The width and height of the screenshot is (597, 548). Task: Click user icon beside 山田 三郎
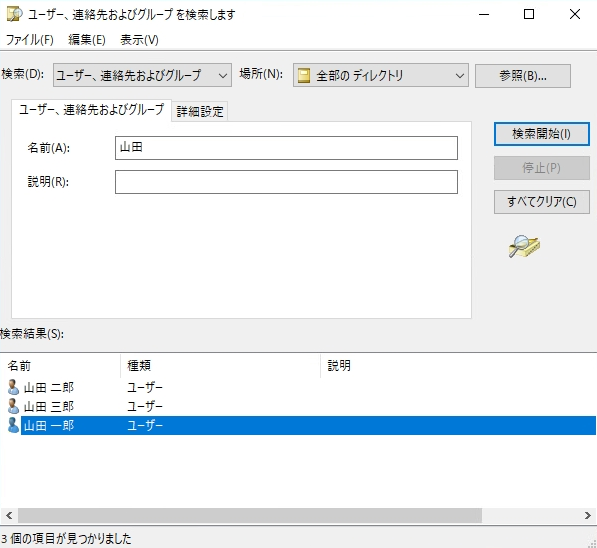(x=13, y=406)
